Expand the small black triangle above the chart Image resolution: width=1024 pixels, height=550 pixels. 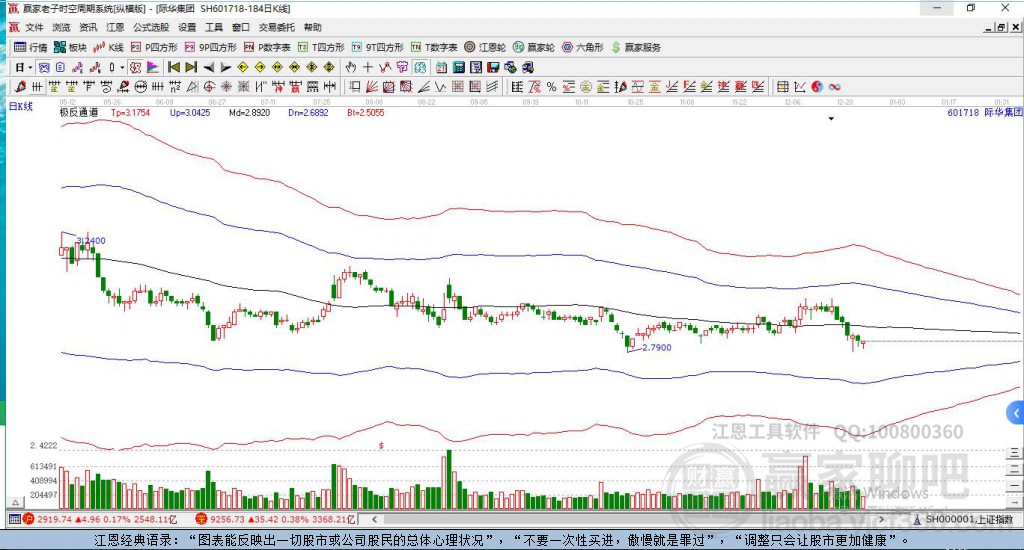(831, 119)
